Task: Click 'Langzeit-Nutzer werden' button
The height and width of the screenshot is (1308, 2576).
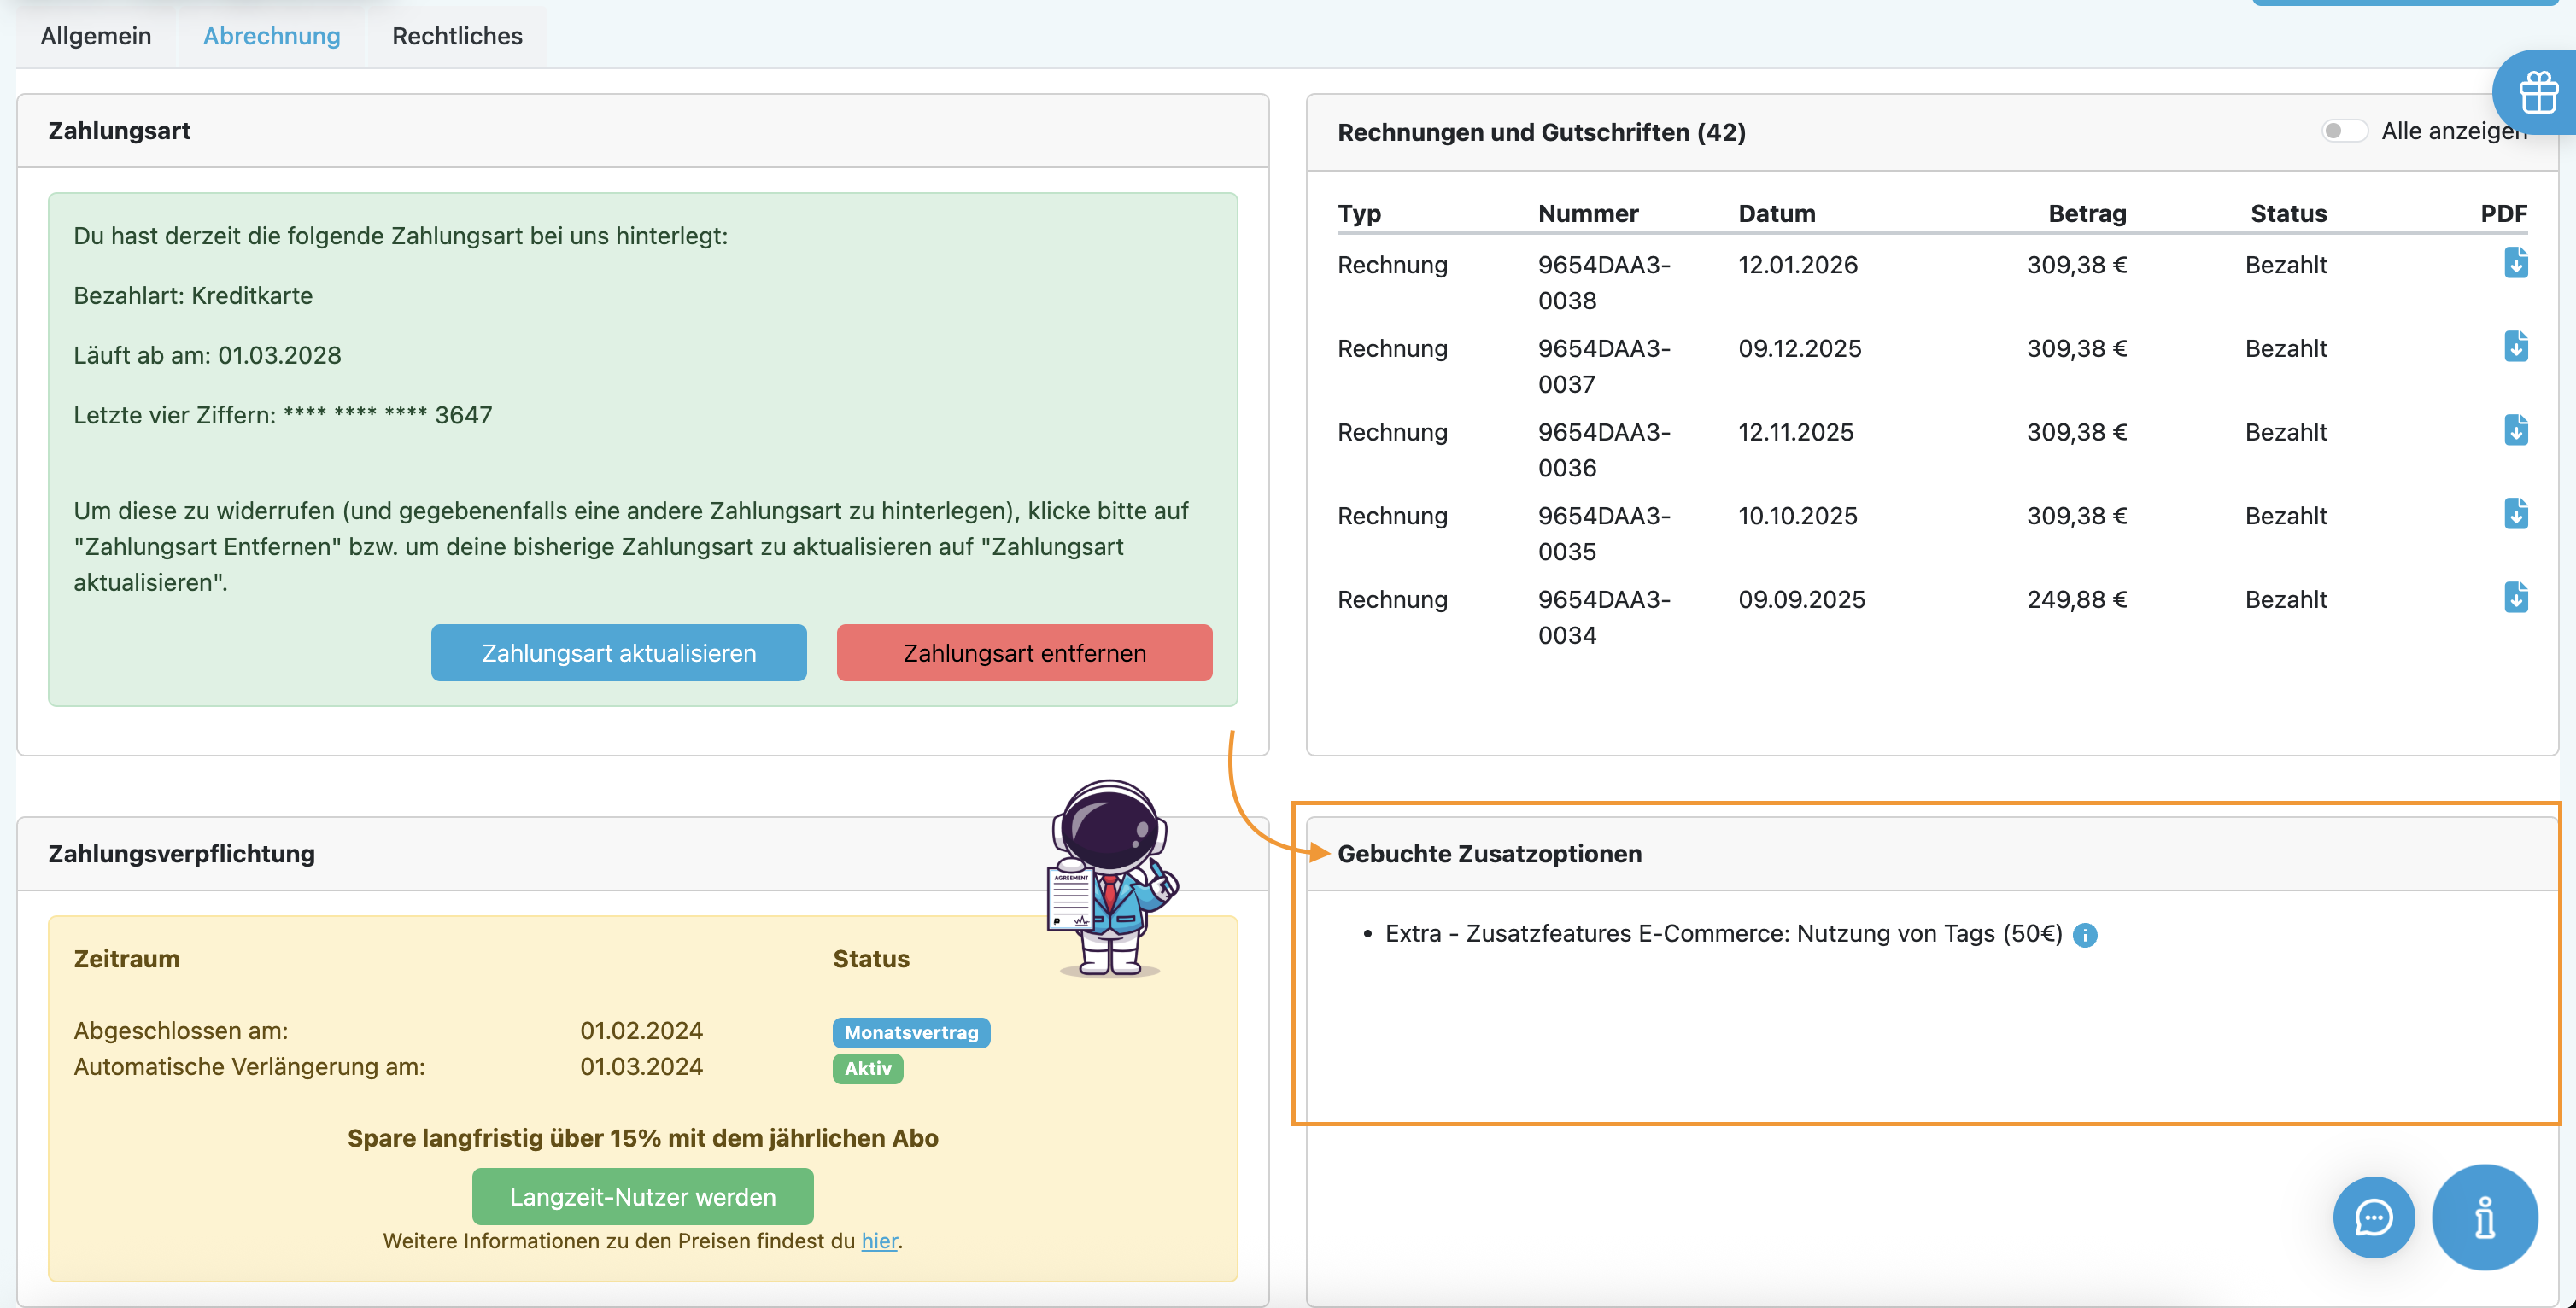Action: click(642, 1197)
